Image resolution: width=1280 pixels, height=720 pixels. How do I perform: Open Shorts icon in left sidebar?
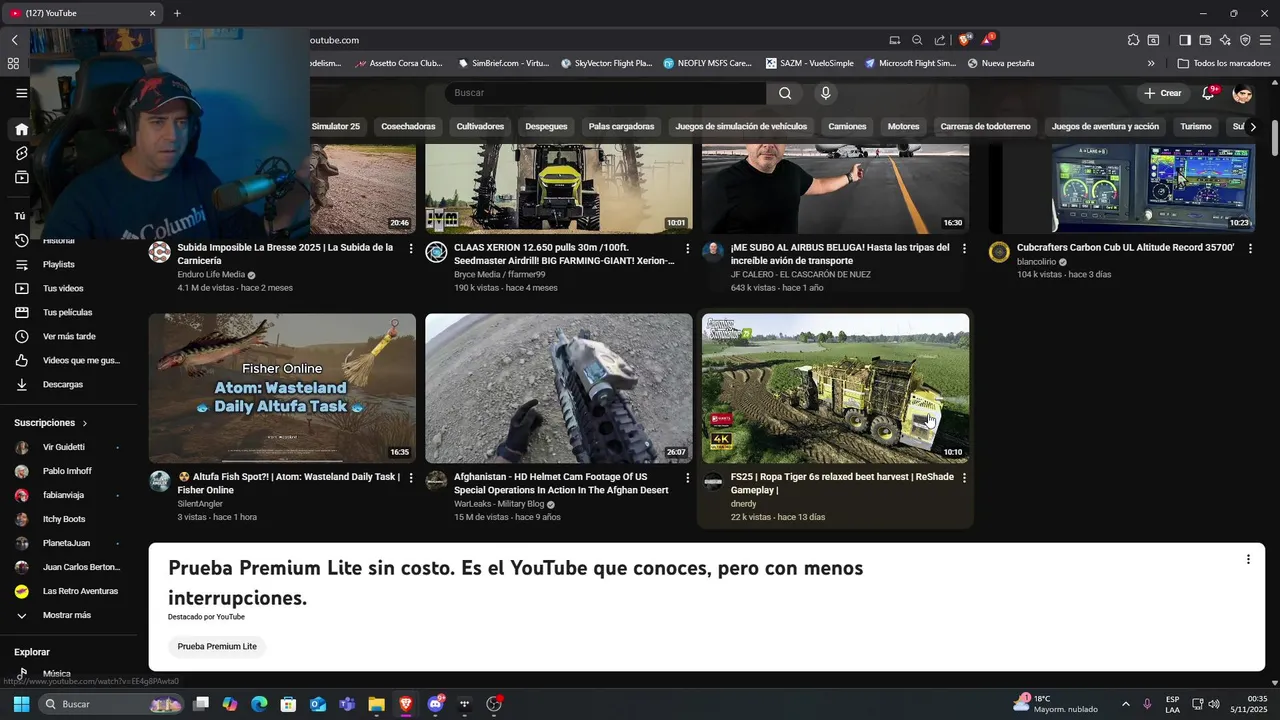(21, 153)
